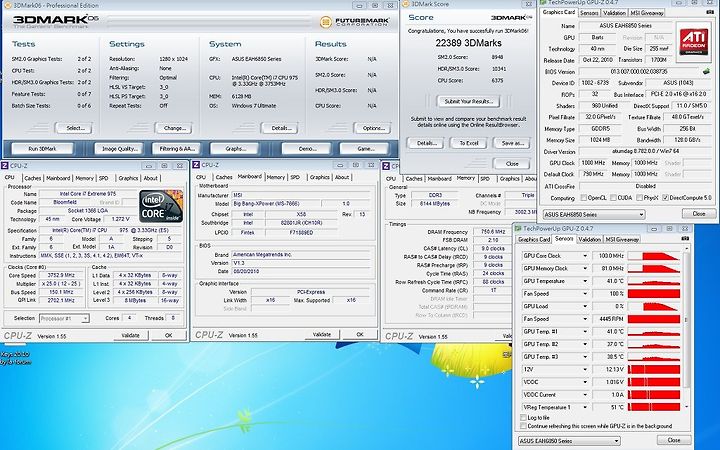720x450 pixels.
Task: Export the score with To Excel button
Action: point(469,143)
